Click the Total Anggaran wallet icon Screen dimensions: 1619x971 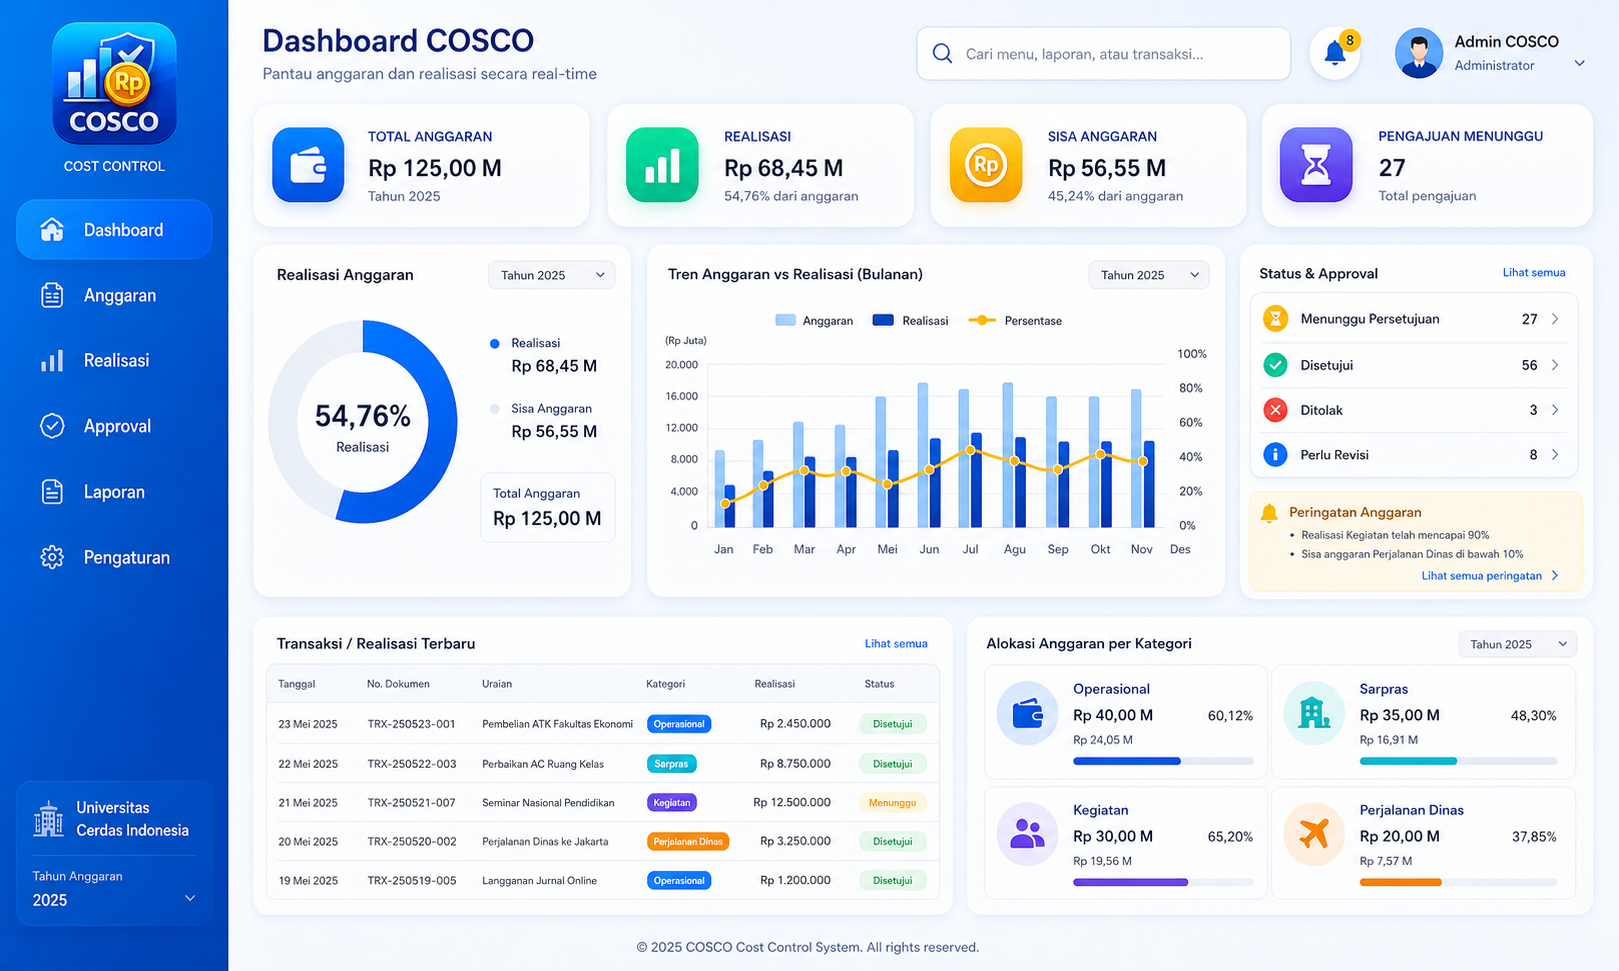308,165
